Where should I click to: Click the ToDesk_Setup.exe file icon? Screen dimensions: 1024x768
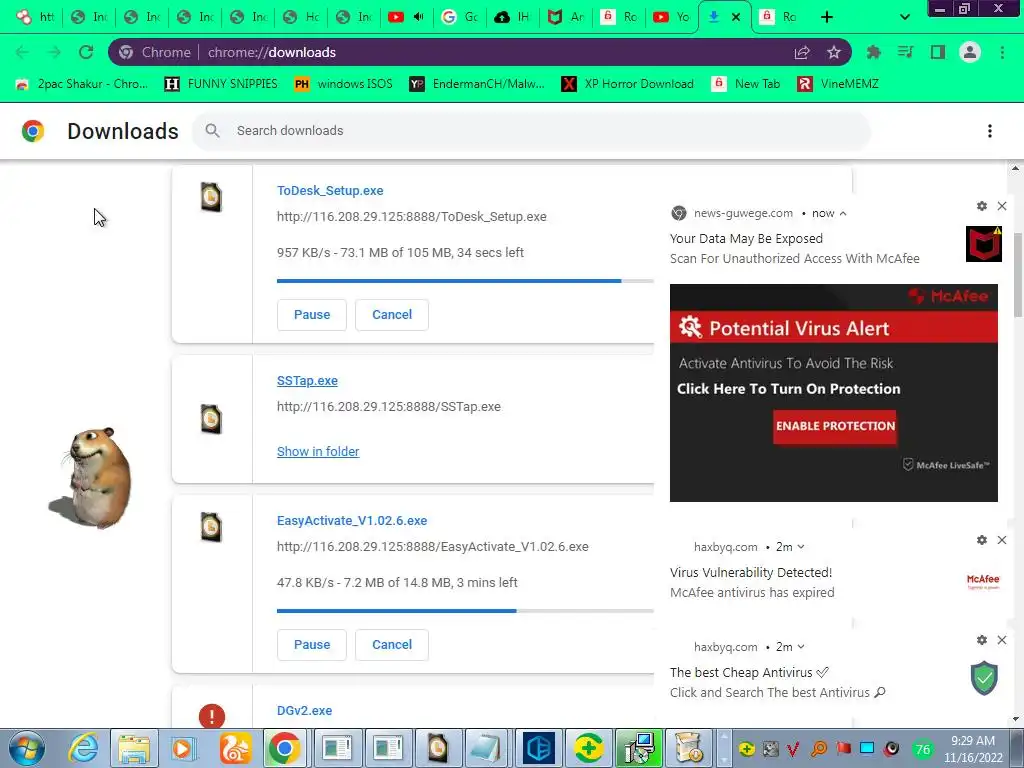pyautogui.click(x=211, y=197)
